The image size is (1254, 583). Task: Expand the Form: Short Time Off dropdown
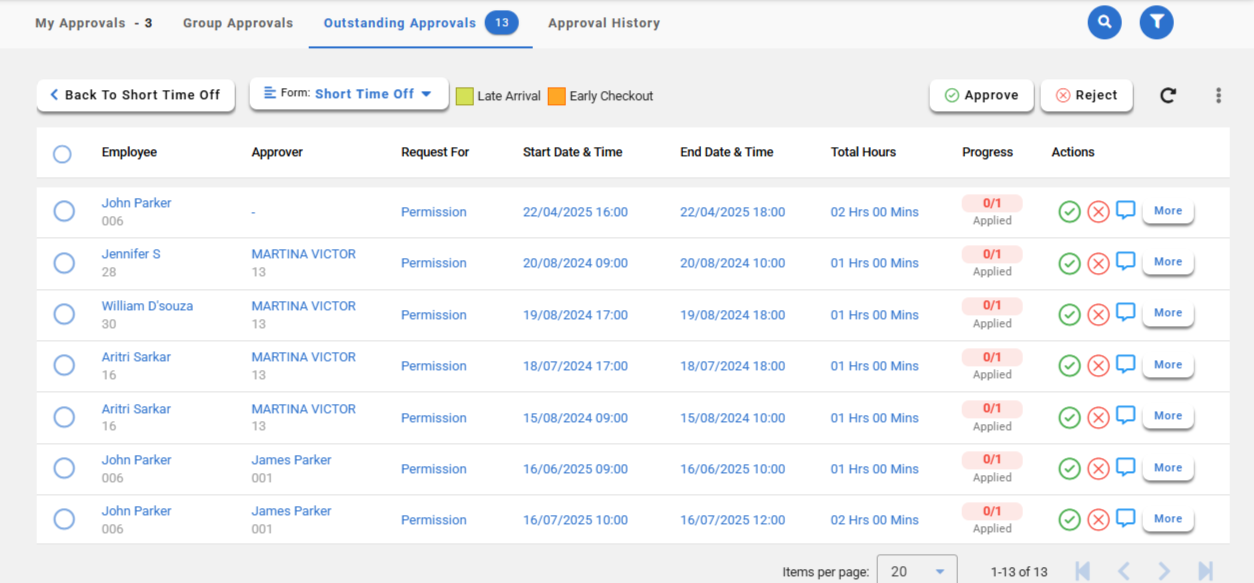[x=348, y=94]
